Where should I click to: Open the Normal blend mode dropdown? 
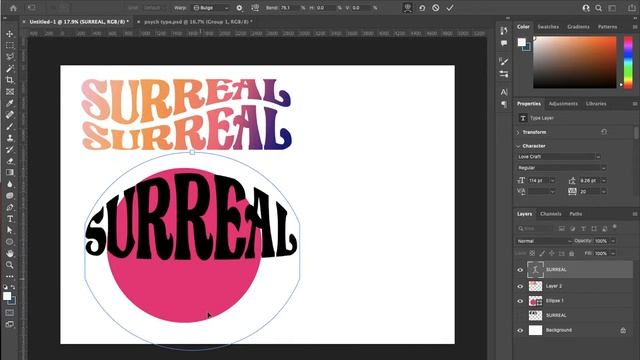[544, 241]
